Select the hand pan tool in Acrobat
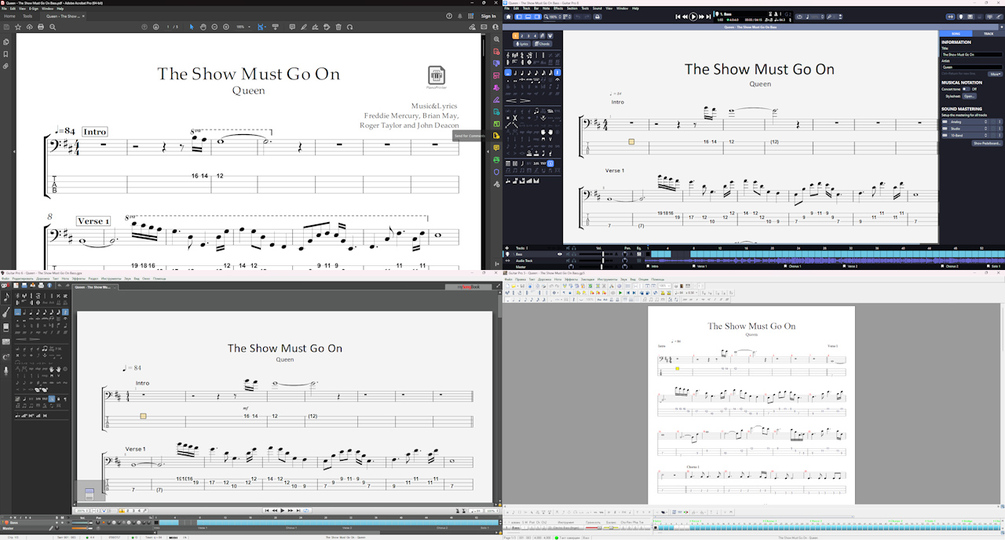Screen dimensions: 1005x540 tap(203, 27)
